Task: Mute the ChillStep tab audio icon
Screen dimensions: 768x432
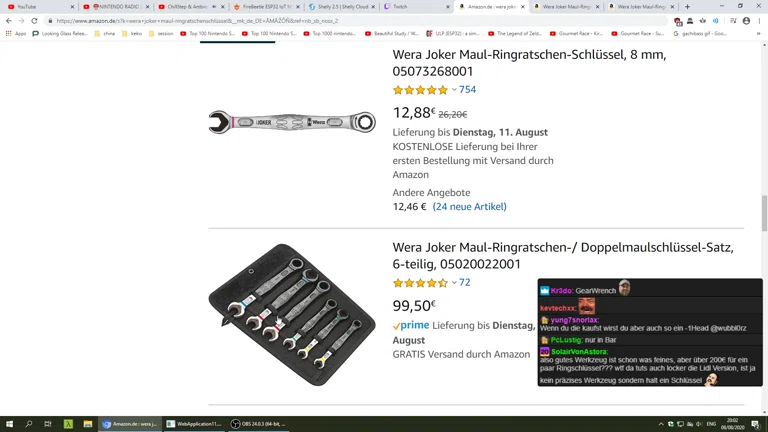Action: 214,7
